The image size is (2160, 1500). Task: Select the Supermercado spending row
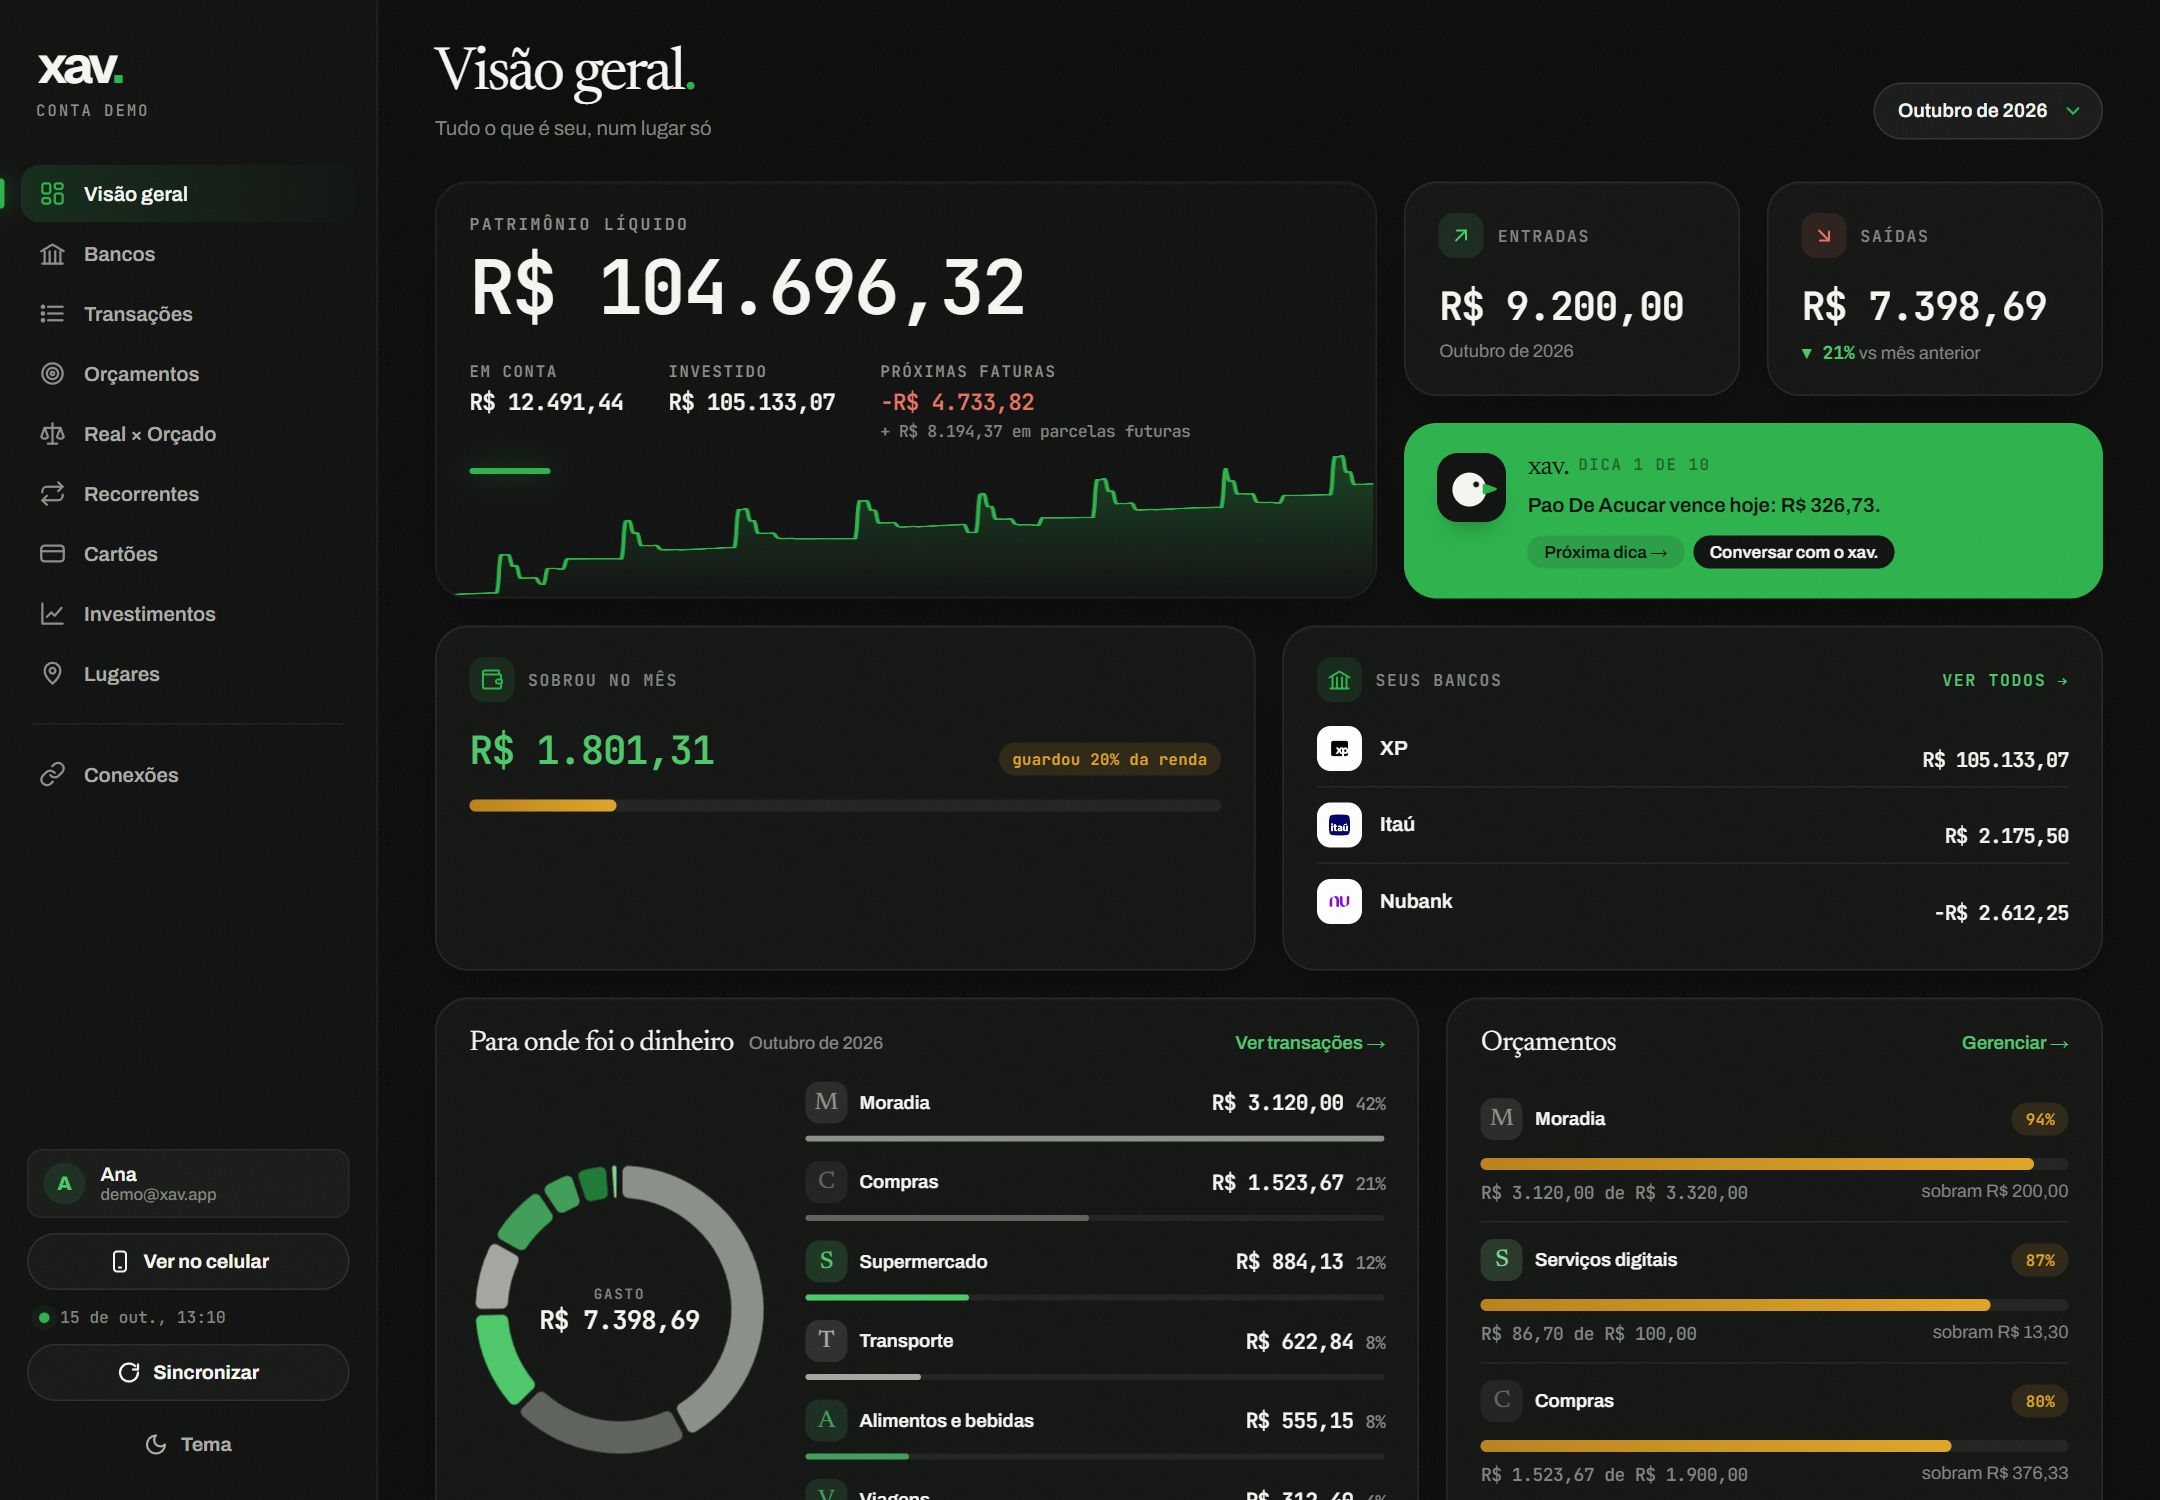(1095, 1270)
